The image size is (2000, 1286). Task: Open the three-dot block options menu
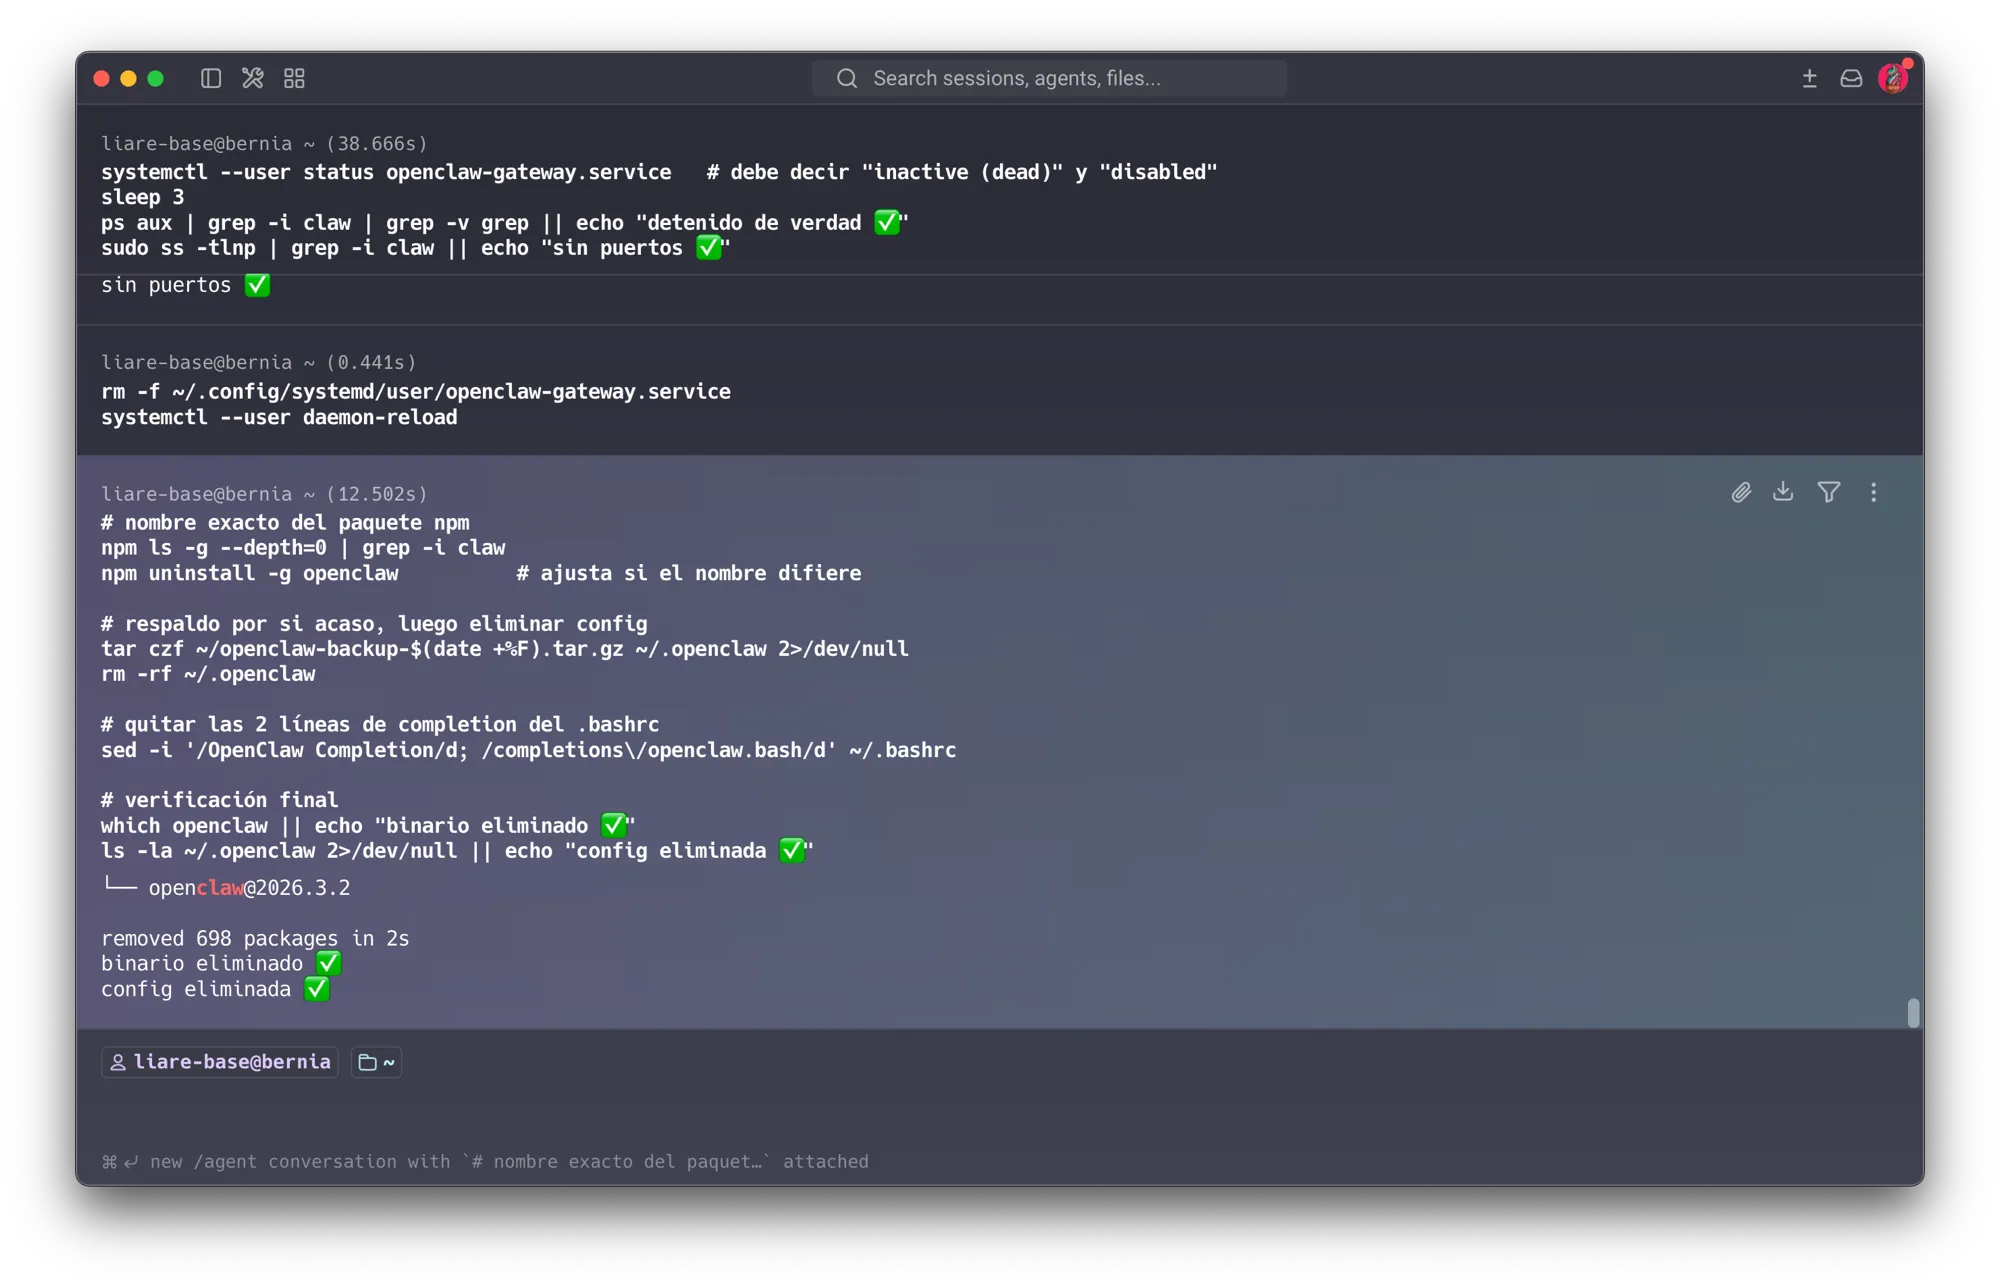click(1873, 492)
